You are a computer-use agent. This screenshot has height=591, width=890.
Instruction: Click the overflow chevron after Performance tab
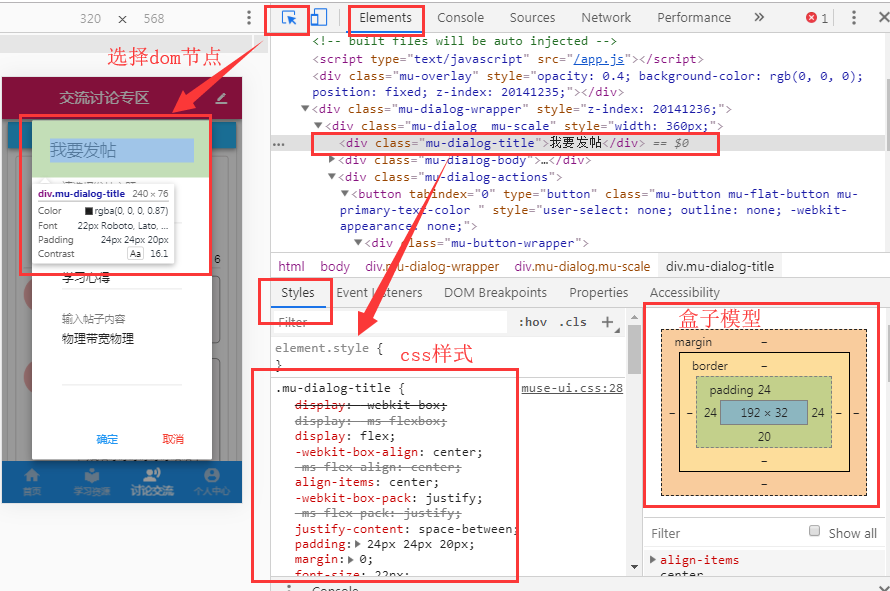(757, 17)
